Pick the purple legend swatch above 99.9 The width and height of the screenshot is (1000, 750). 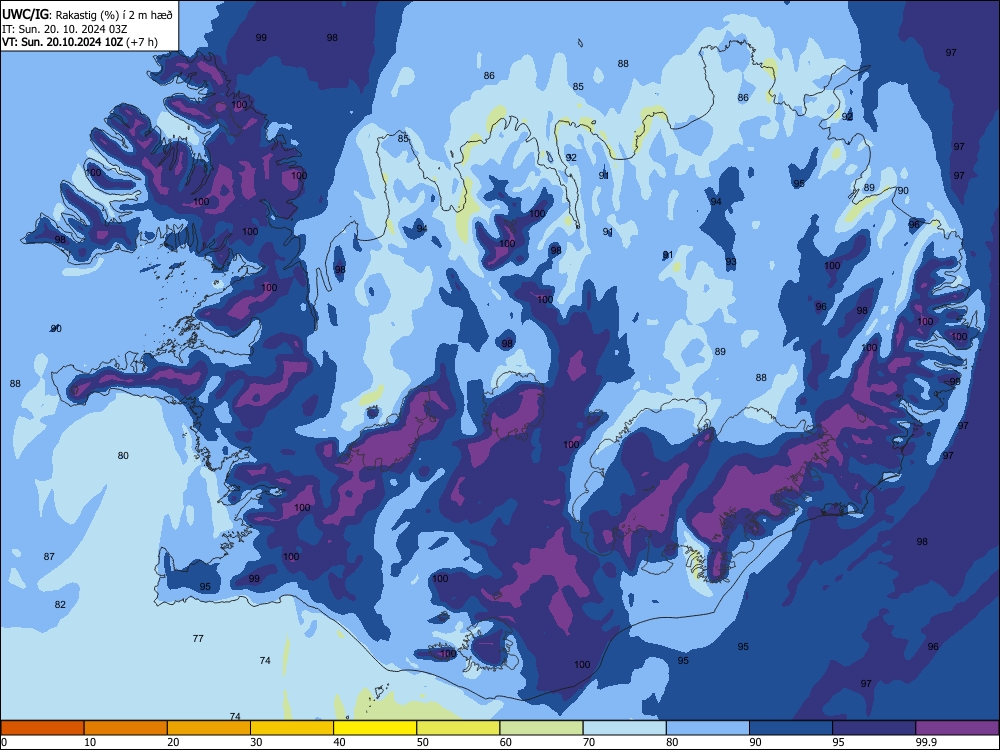957,728
